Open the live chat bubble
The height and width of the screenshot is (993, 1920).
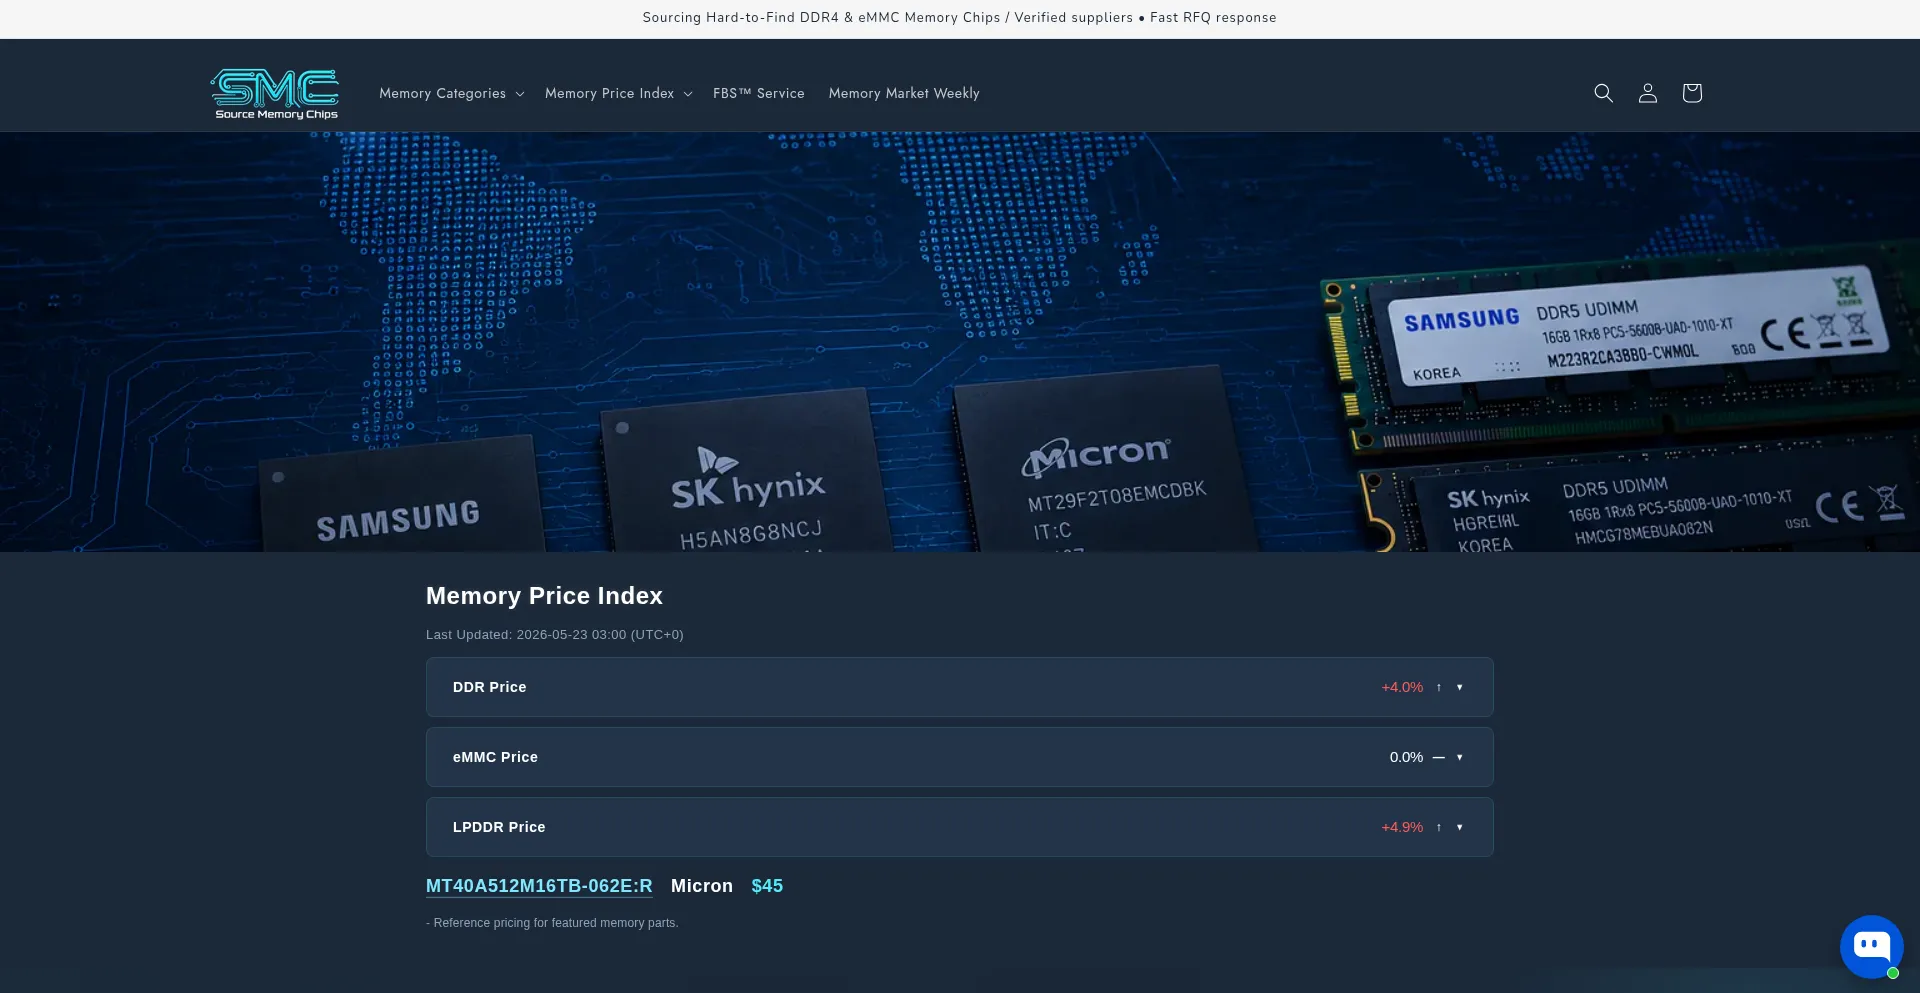1871,946
